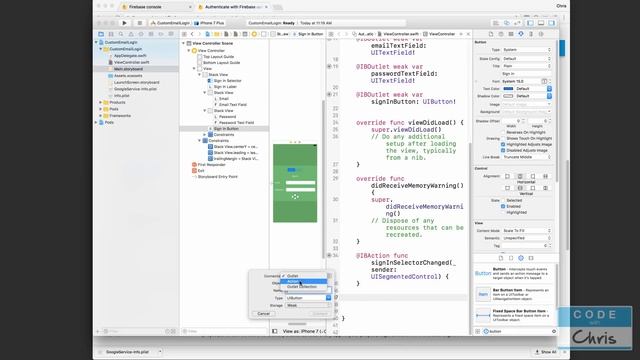
Task: Open the Quick Help inspector icon
Action: coord(501,34)
